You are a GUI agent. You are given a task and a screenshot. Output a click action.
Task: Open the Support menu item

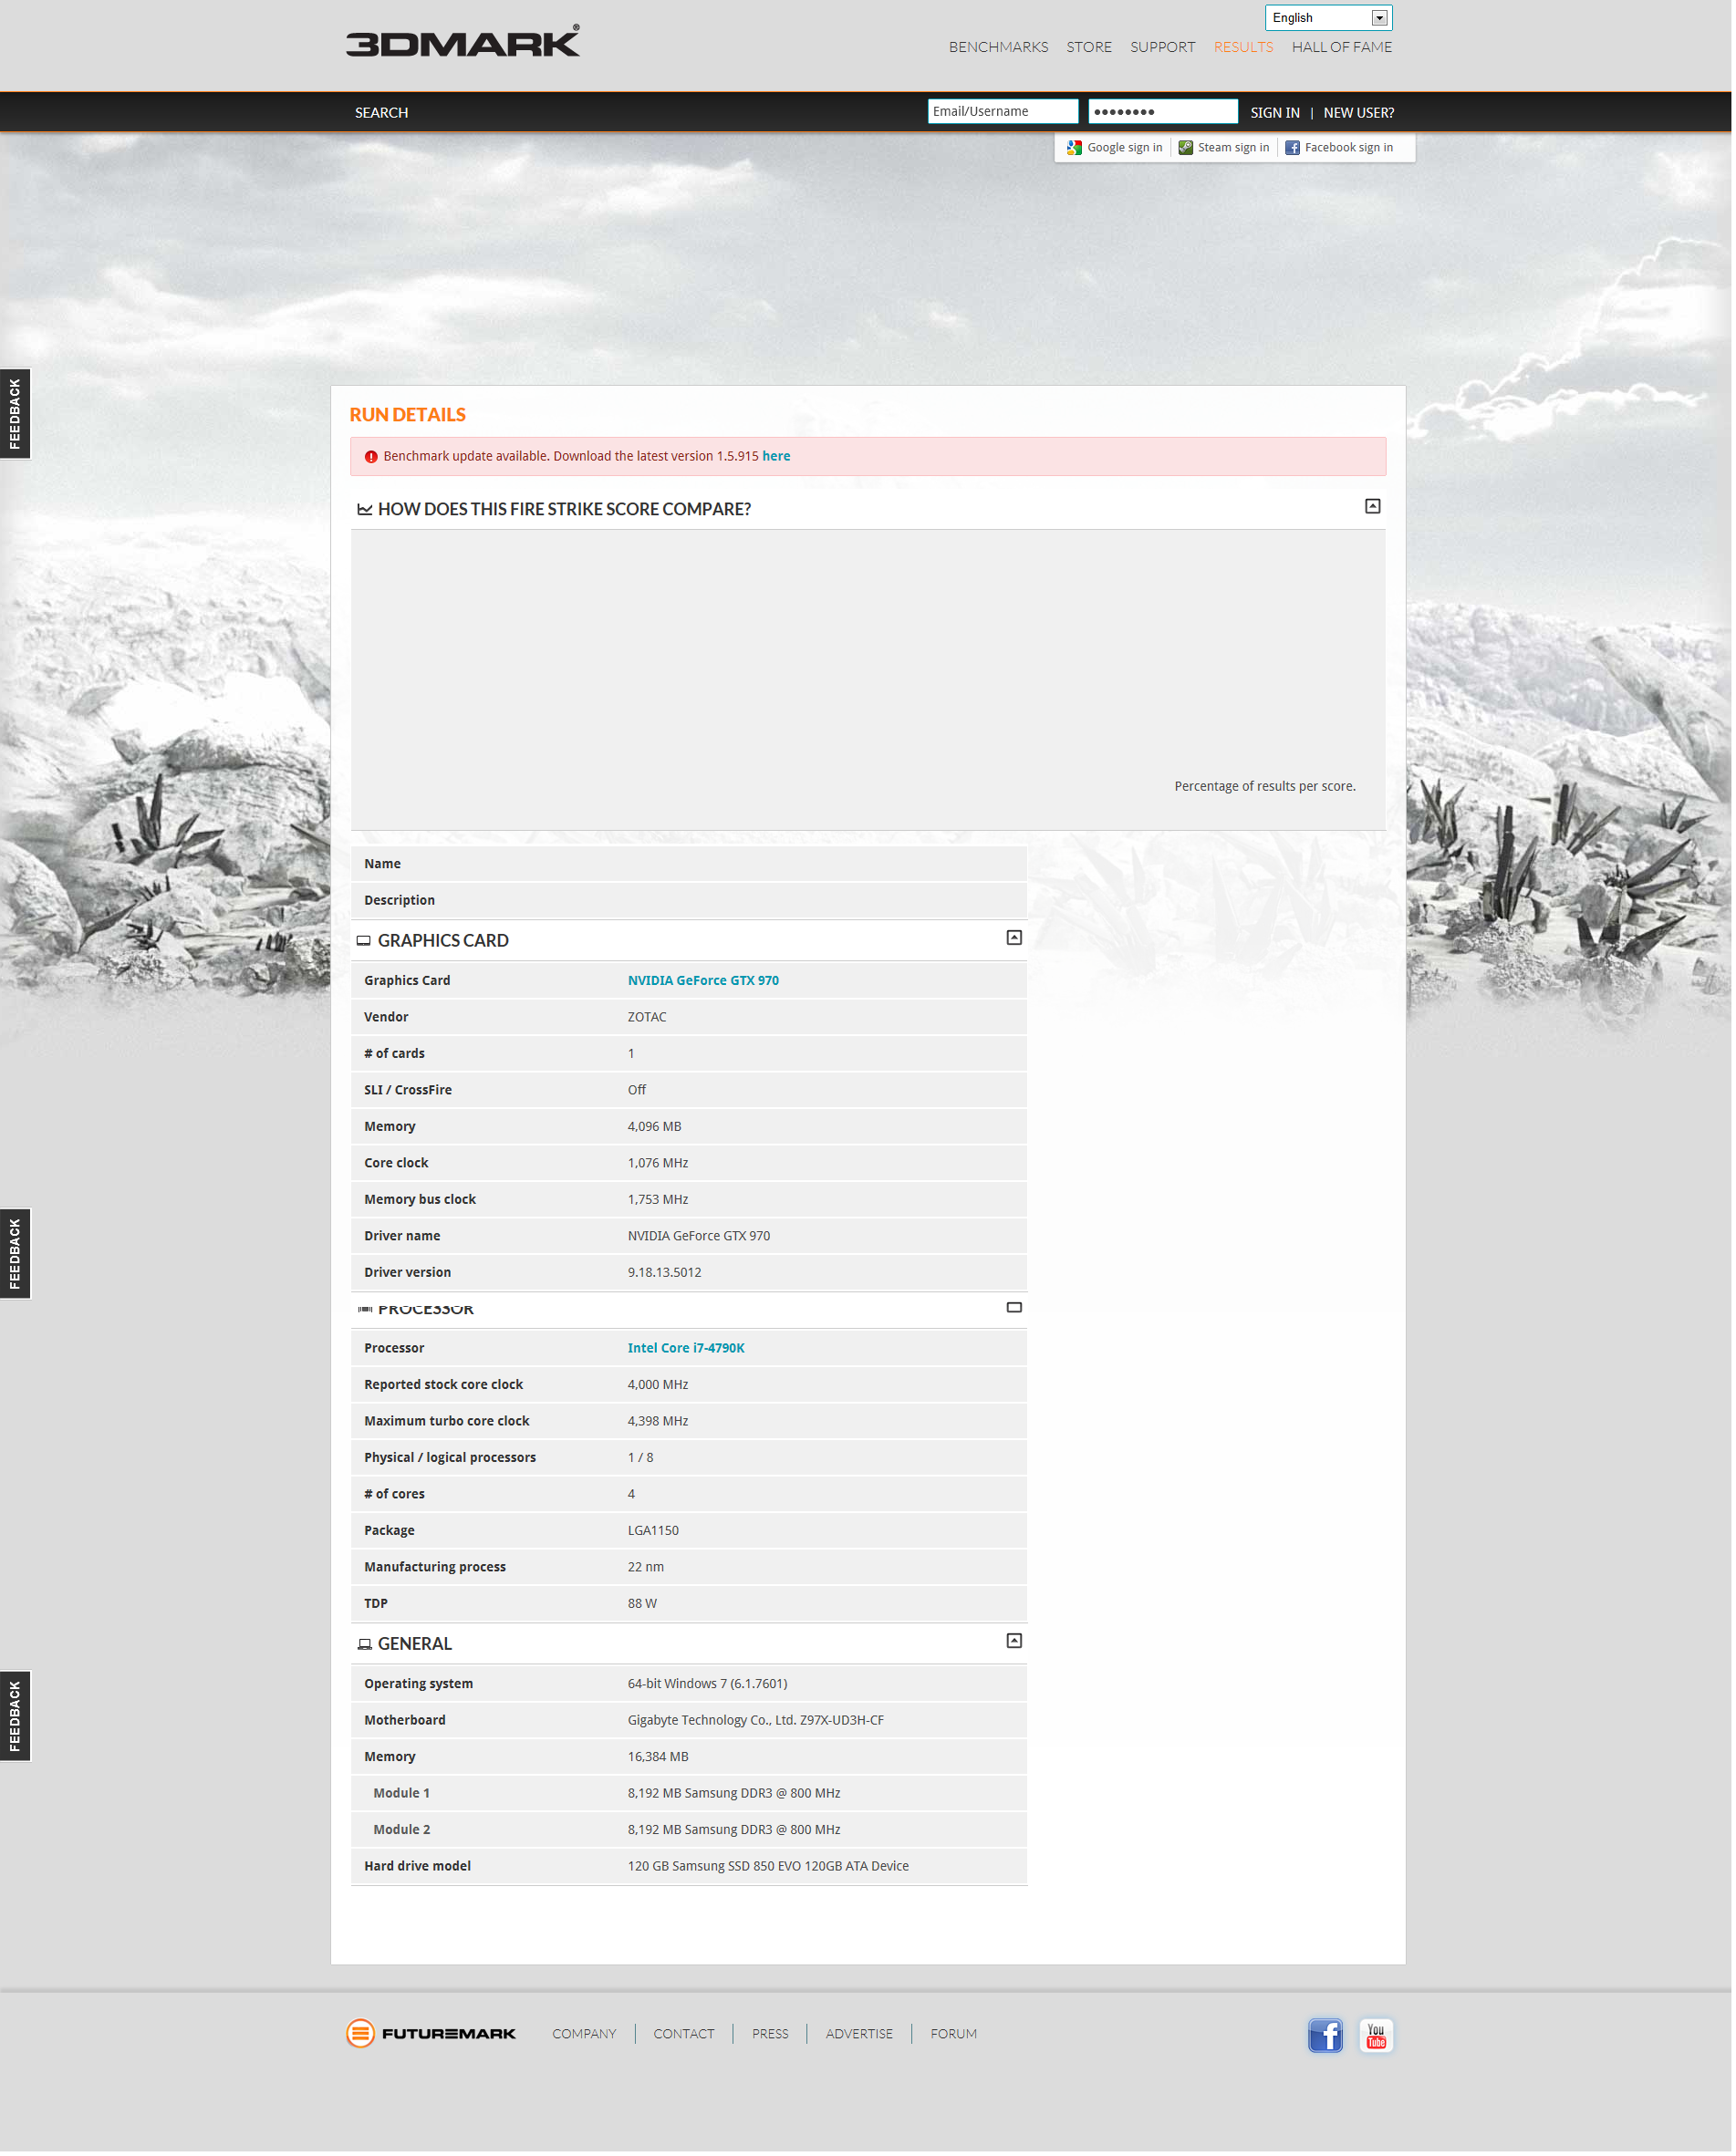1162,47
